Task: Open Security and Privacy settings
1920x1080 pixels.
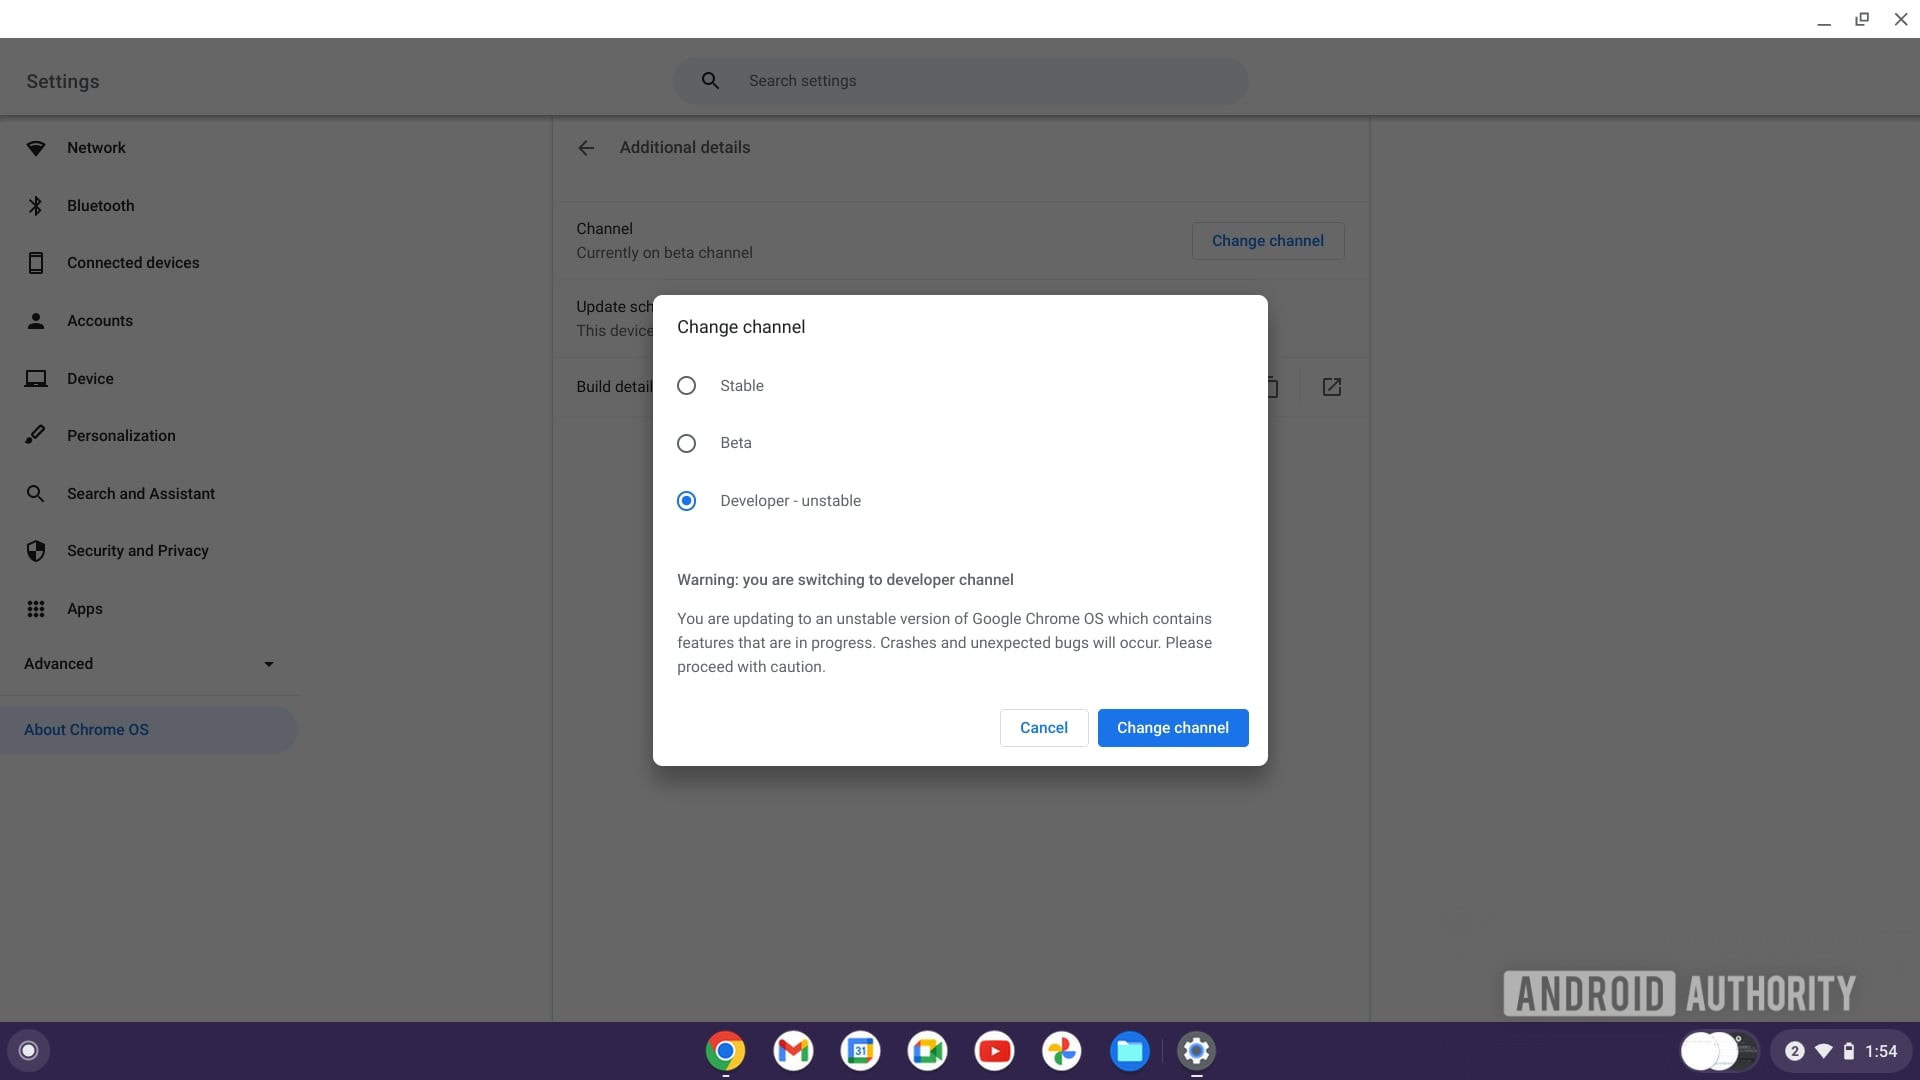Action: pyautogui.click(x=137, y=551)
